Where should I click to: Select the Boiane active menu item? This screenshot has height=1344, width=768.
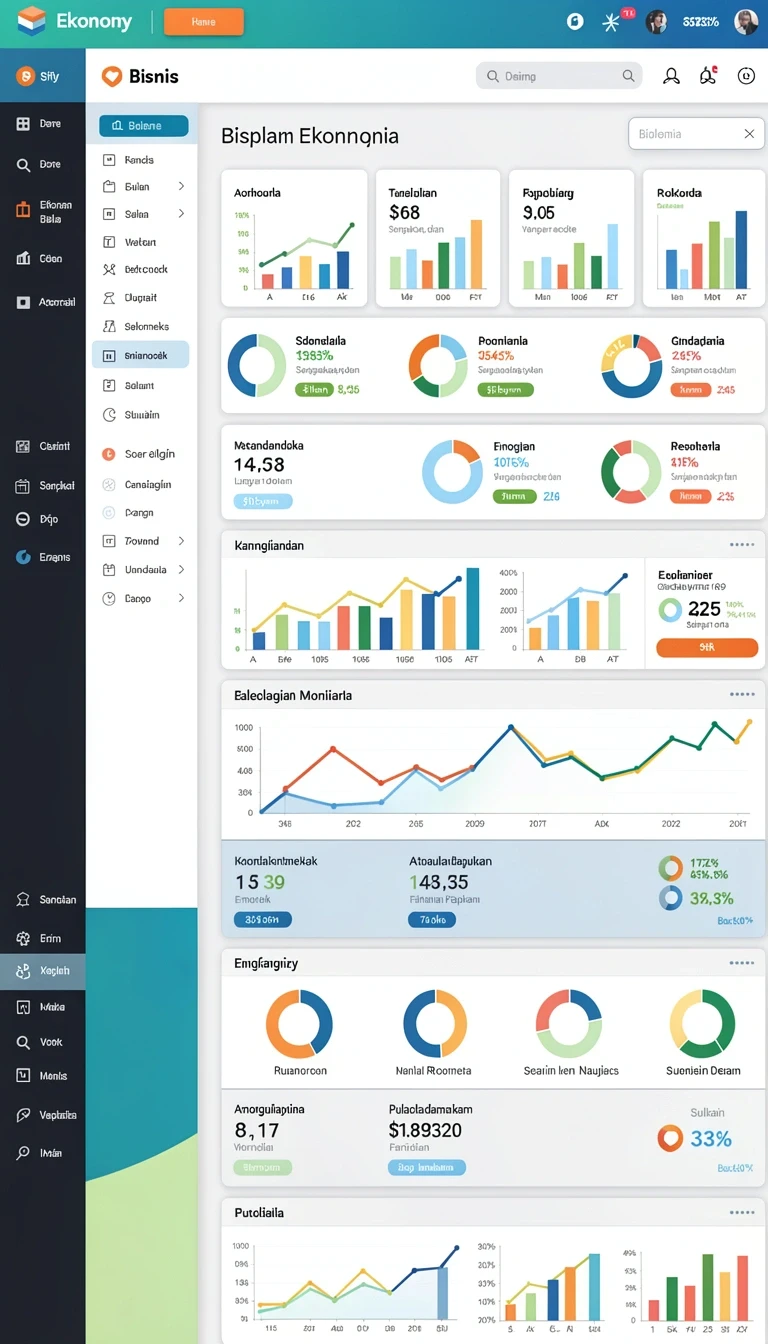pos(144,126)
